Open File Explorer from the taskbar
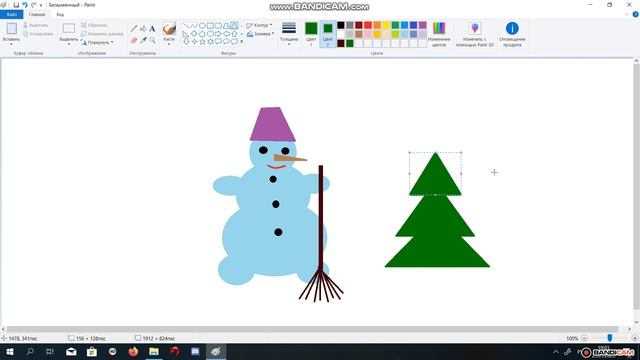 pyautogui.click(x=153, y=352)
